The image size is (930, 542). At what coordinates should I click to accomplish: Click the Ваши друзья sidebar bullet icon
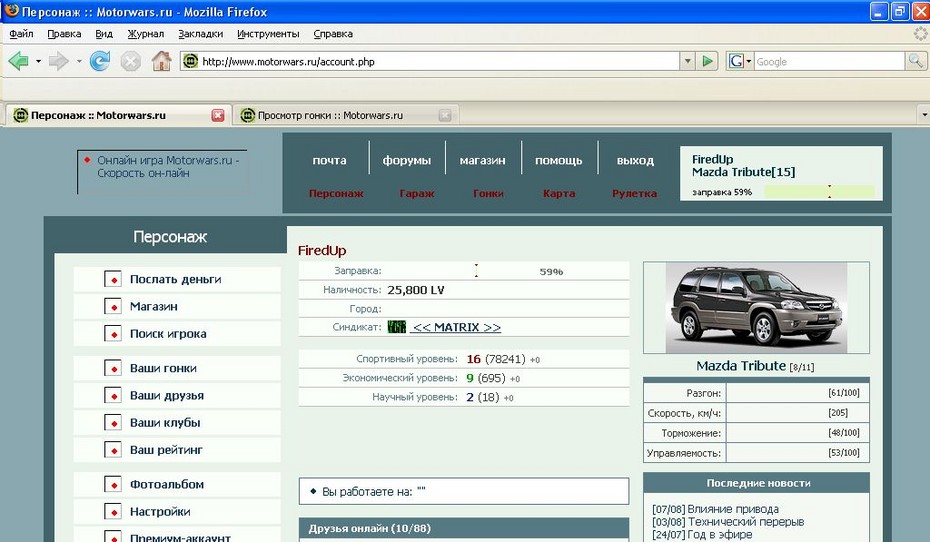(x=113, y=395)
